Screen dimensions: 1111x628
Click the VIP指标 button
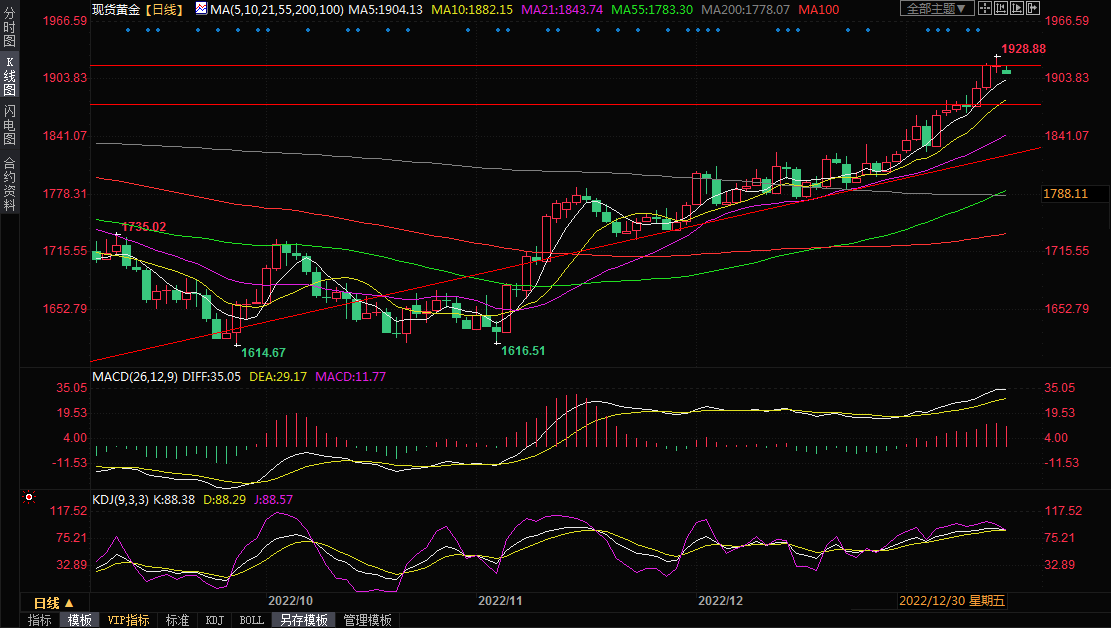(129, 620)
